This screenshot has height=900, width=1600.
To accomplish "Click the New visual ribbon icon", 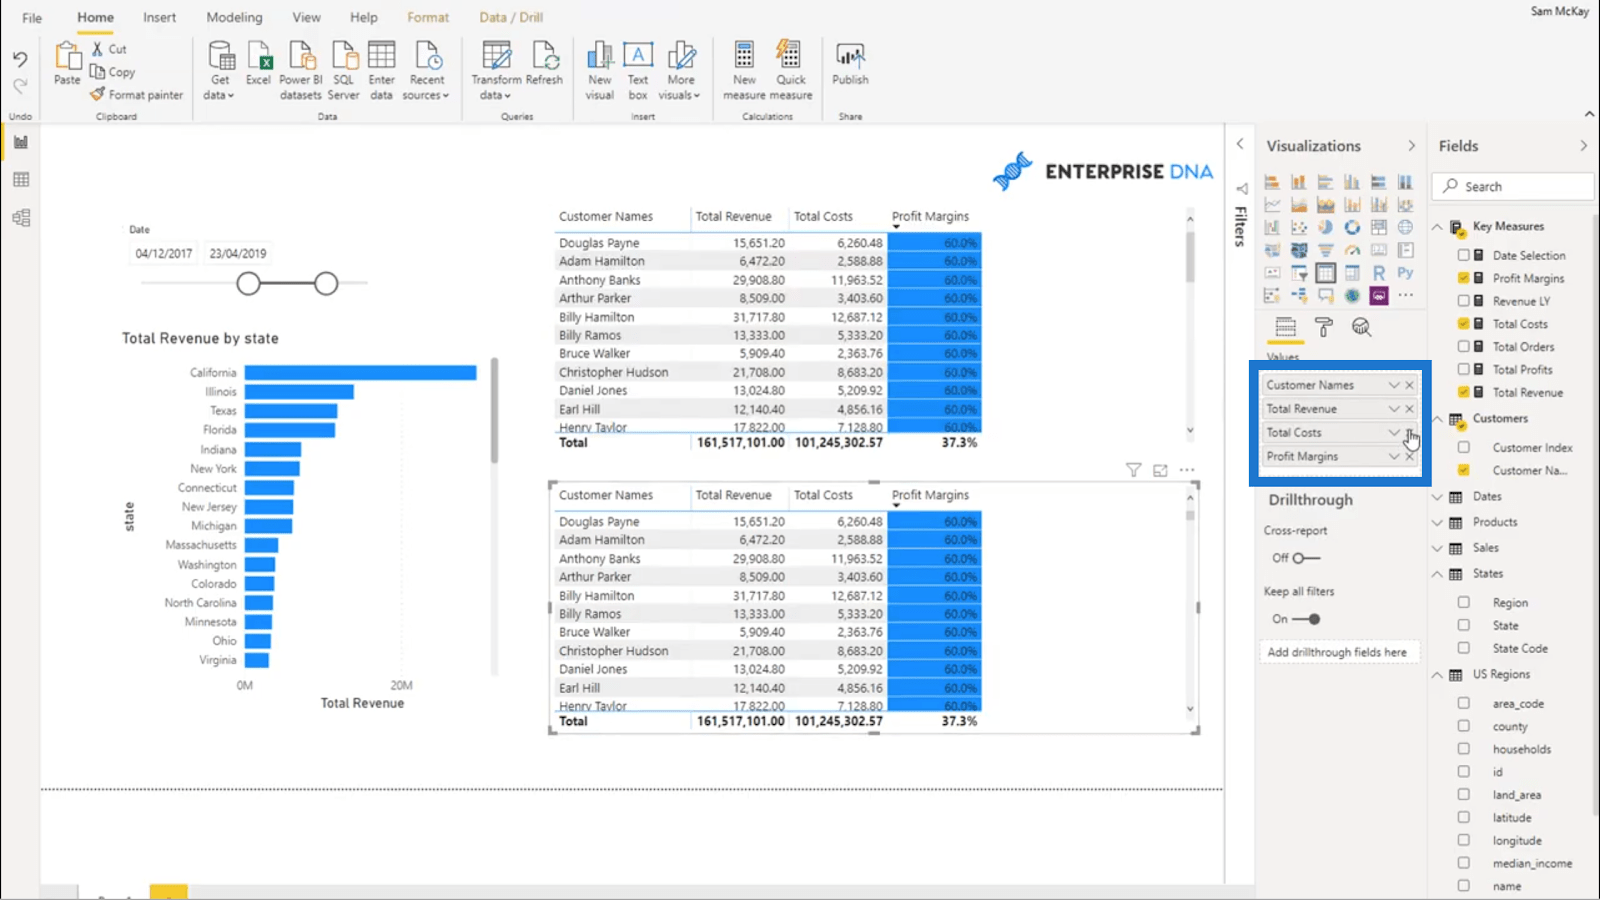I will tap(600, 70).
